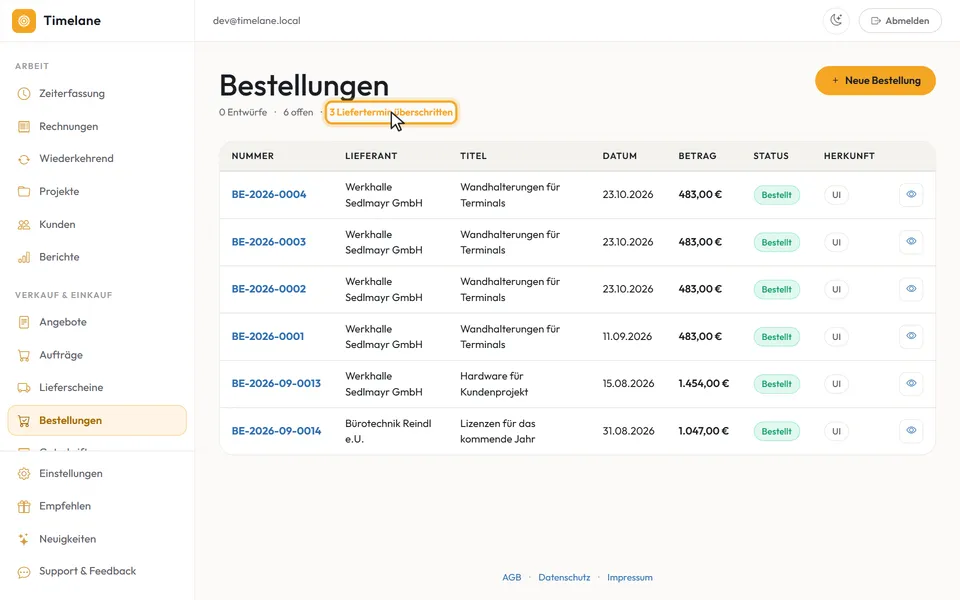Click the 0 Entwürfe counter text
Image resolution: width=960 pixels, height=600 pixels.
click(x=243, y=113)
